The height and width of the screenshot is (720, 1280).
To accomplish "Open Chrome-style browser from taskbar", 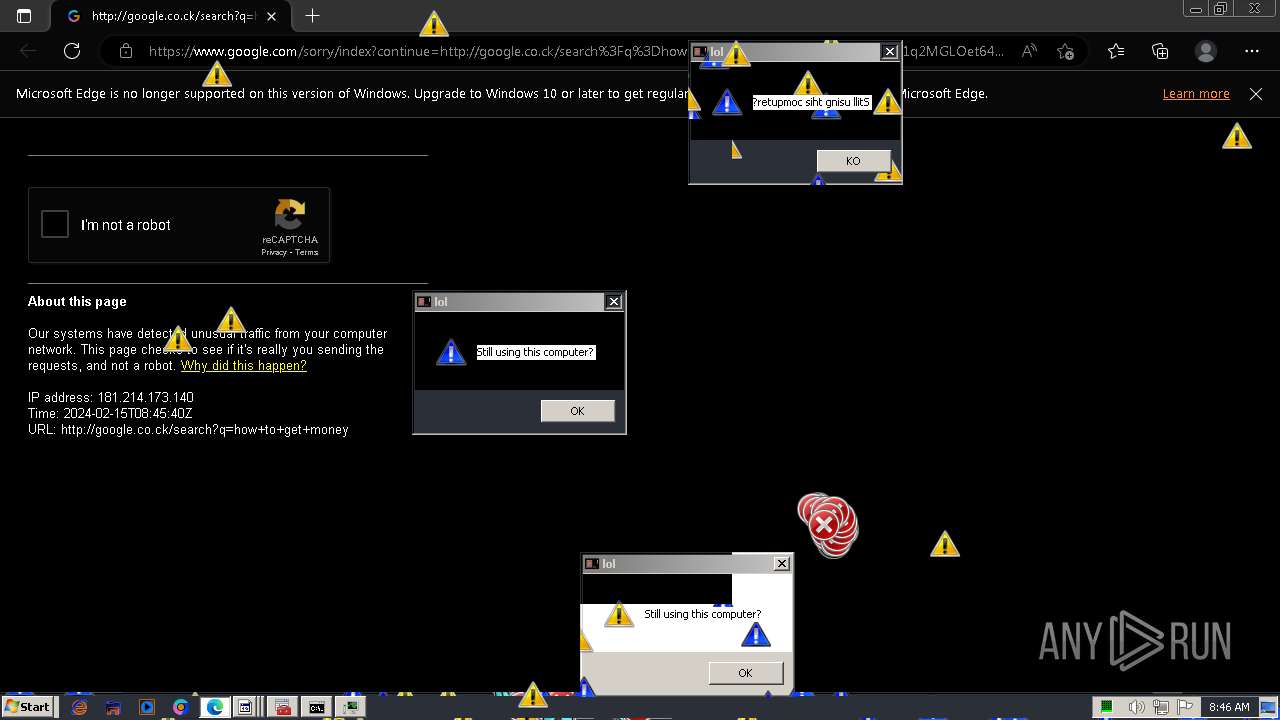I will click(181, 707).
